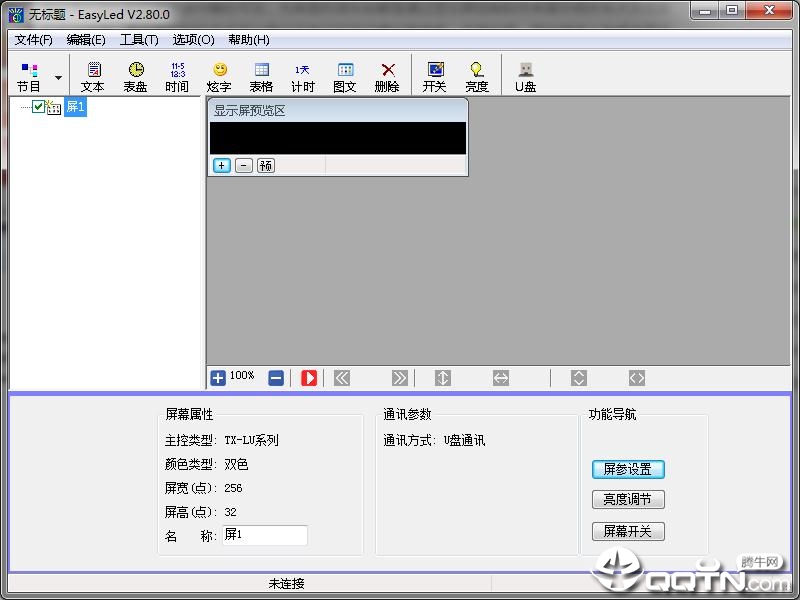Click the screen height value 32

pyautogui.click(x=231, y=512)
